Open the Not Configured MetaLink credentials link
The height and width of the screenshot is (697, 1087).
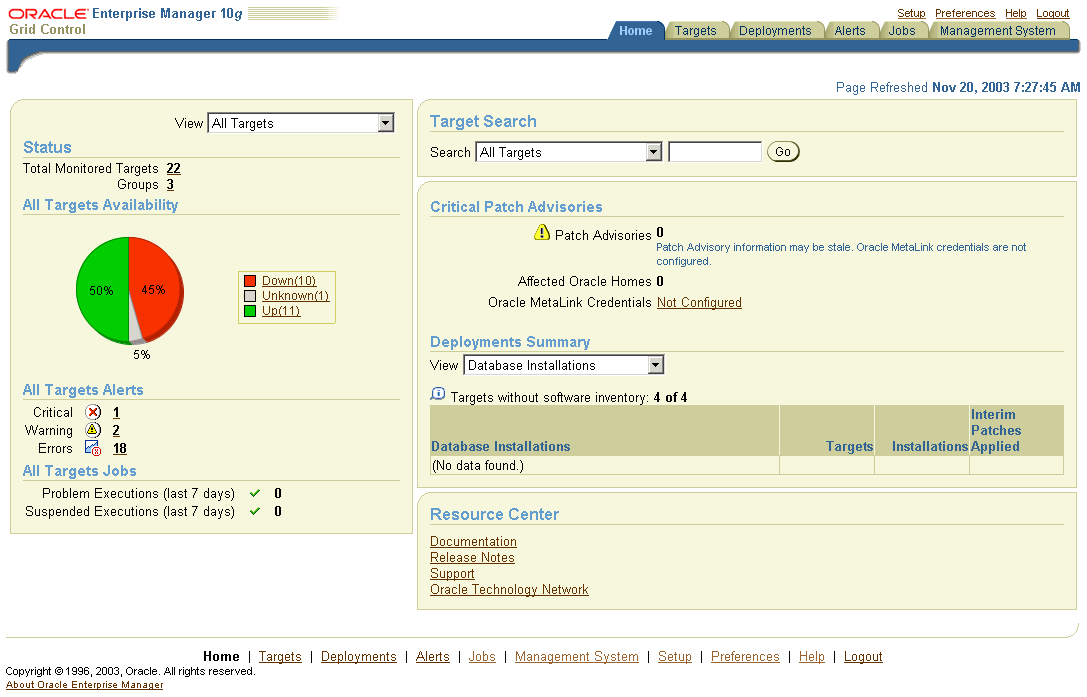click(699, 303)
